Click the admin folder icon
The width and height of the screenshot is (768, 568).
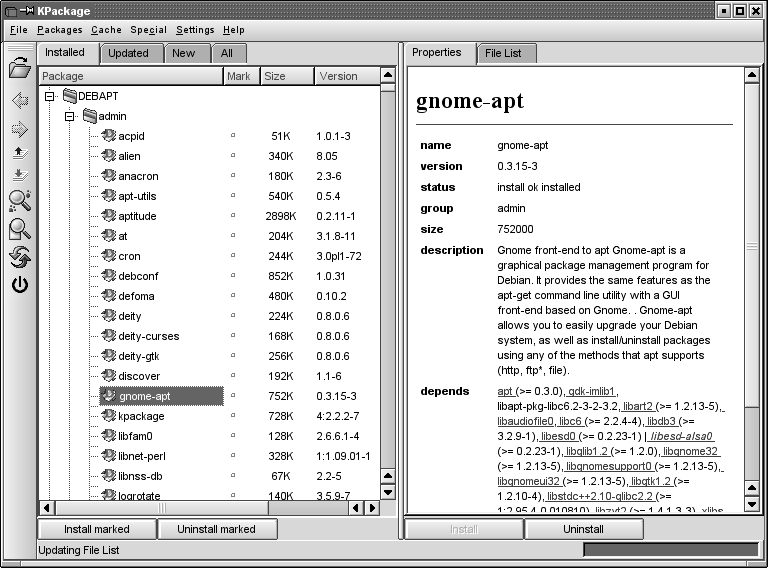pyautogui.click(x=90, y=116)
